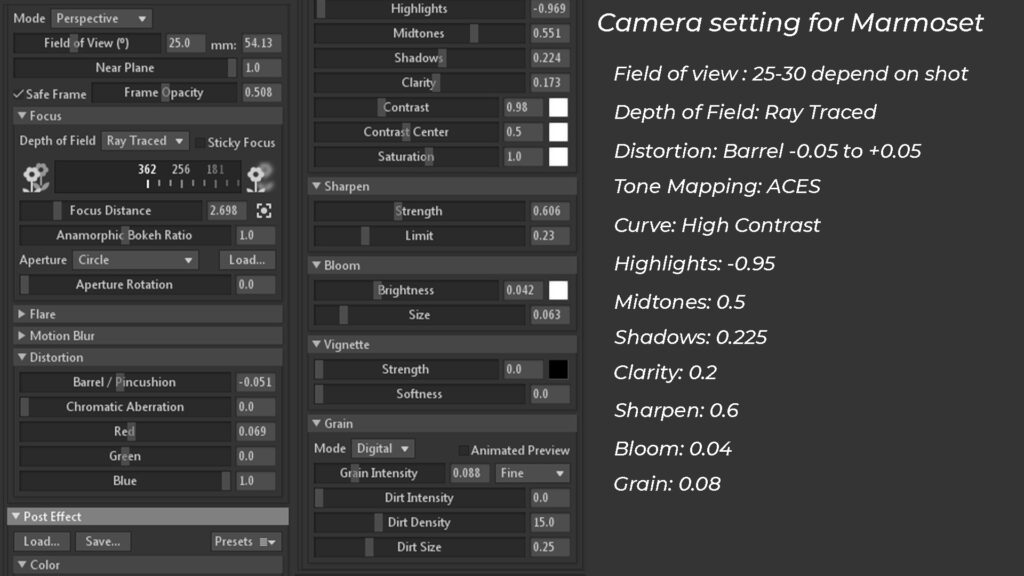Click the Focus Distance slider
This screenshot has width=1024, height=576.
(x=110, y=211)
